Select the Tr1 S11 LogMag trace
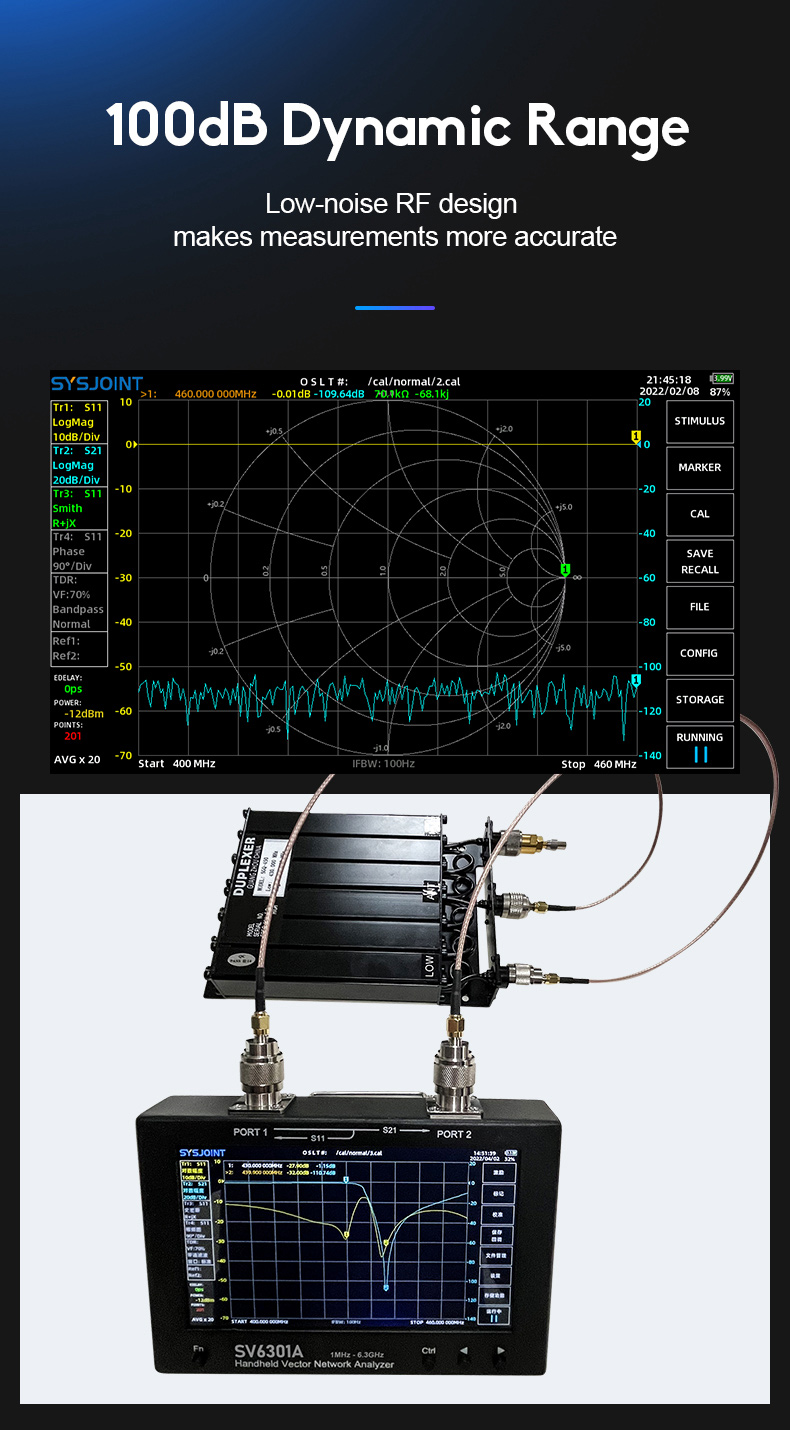The image size is (790, 1430). click(78, 422)
